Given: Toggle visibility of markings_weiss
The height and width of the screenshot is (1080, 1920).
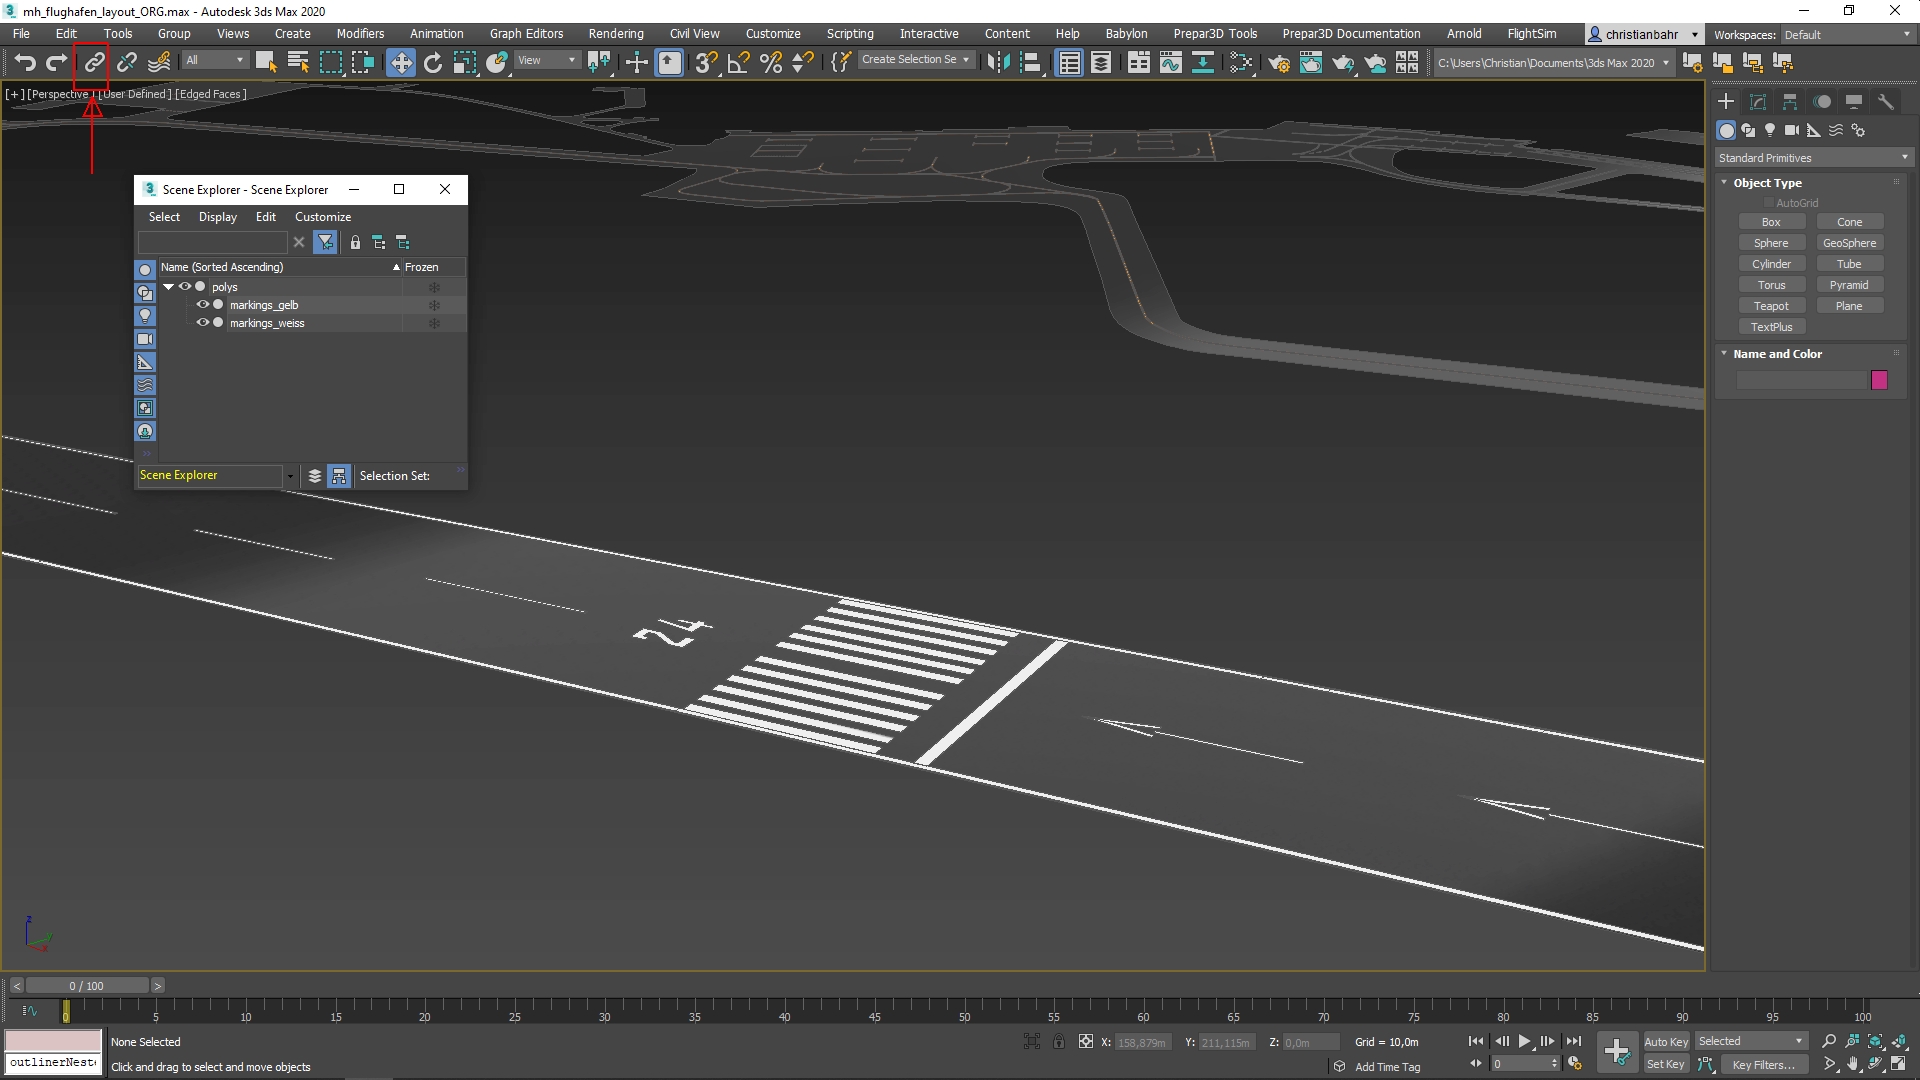Looking at the screenshot, I should pyautogui.click(x=203, y=323).
